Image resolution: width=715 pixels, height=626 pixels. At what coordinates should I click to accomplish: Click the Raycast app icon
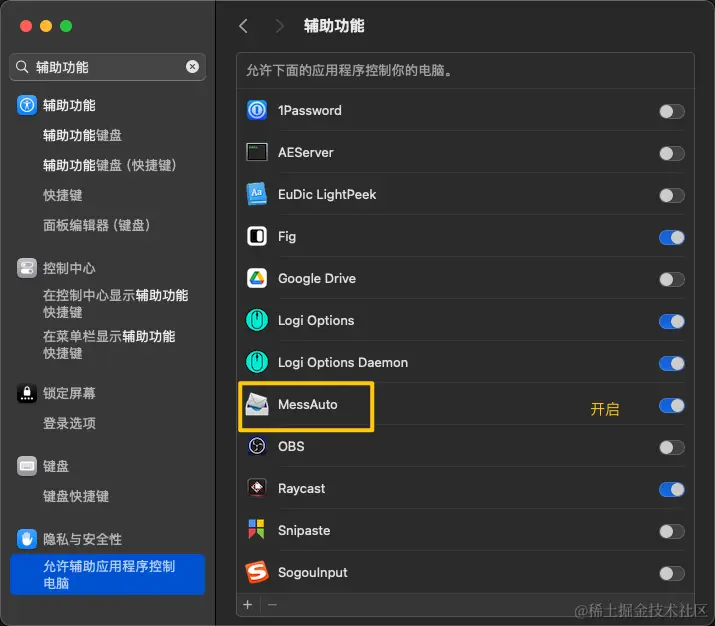tap(257, 488)
